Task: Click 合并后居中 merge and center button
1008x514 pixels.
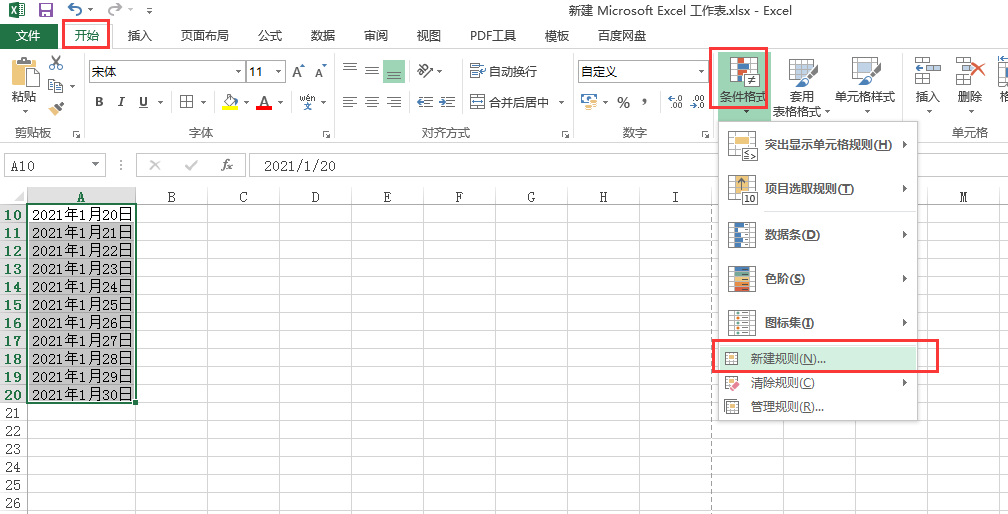Action: pyautogui.click(x=510, y=102)
